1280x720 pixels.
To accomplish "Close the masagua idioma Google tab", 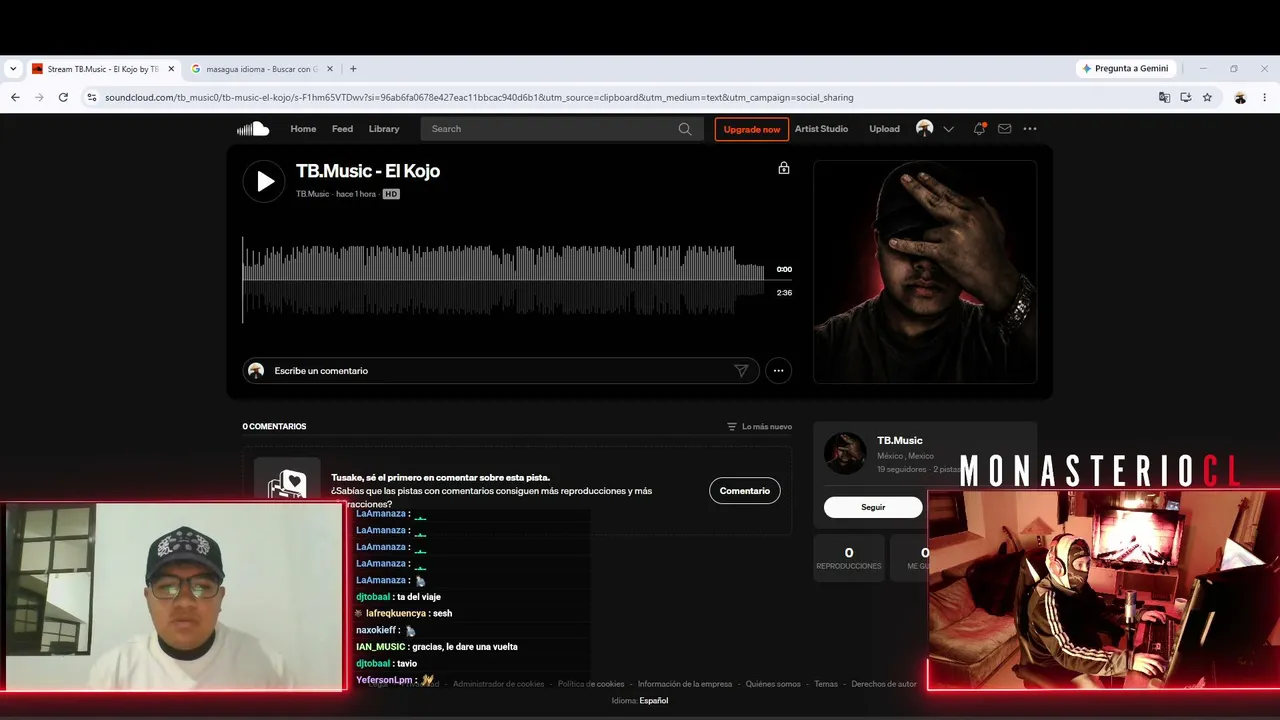I will (330, 69).
